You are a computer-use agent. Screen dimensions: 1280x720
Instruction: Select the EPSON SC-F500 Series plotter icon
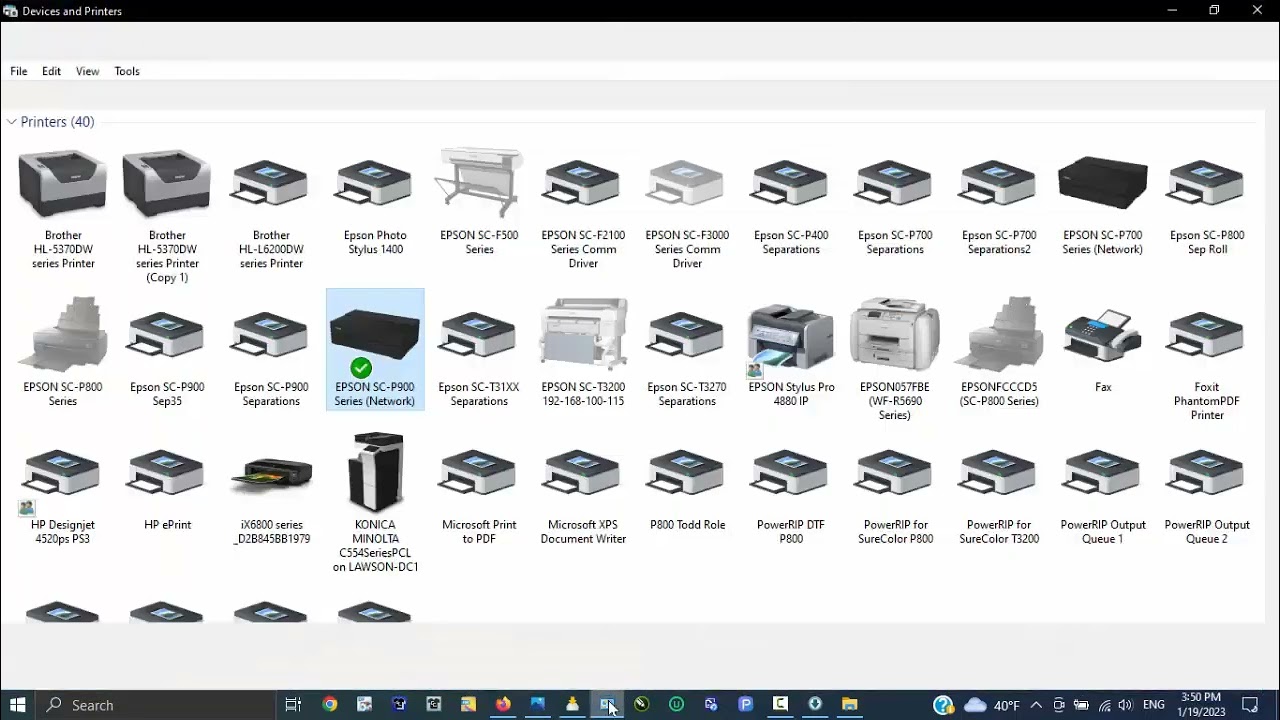(479, 184)
